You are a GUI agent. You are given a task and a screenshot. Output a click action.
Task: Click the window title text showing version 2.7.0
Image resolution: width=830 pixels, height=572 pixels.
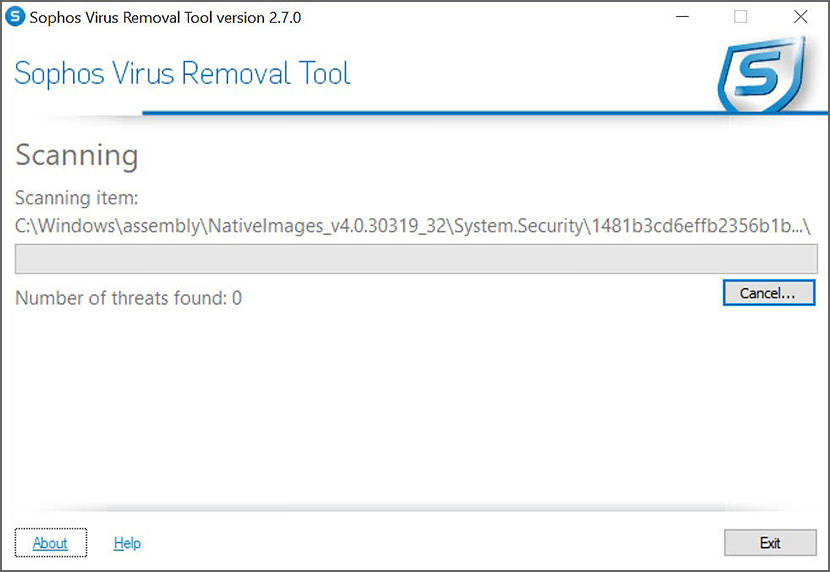tap(165, 17)
